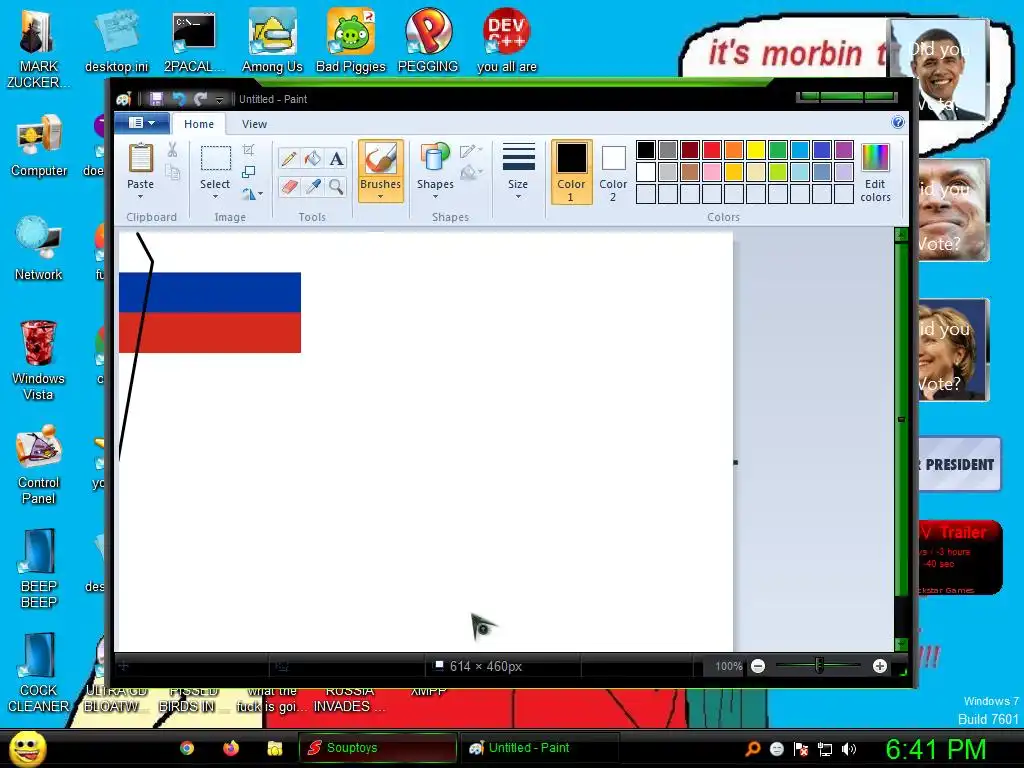Expand the Select dropdown arrow

215,197
